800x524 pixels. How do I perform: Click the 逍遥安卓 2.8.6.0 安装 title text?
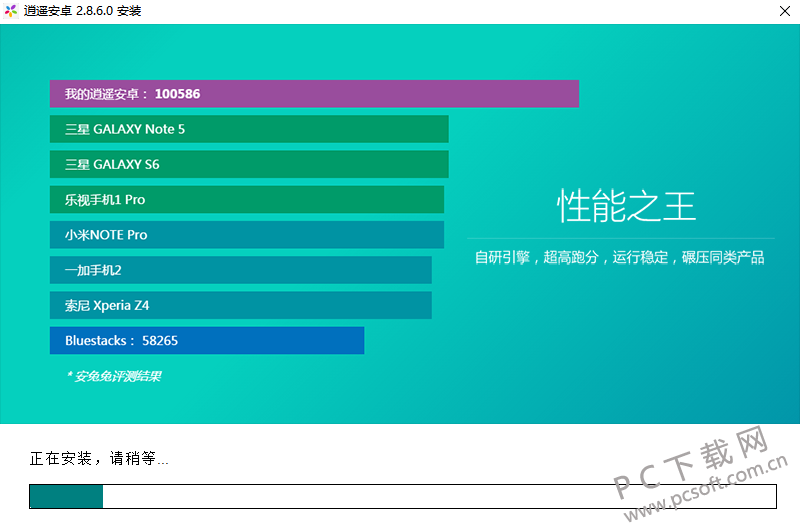(x=82, y=11)
